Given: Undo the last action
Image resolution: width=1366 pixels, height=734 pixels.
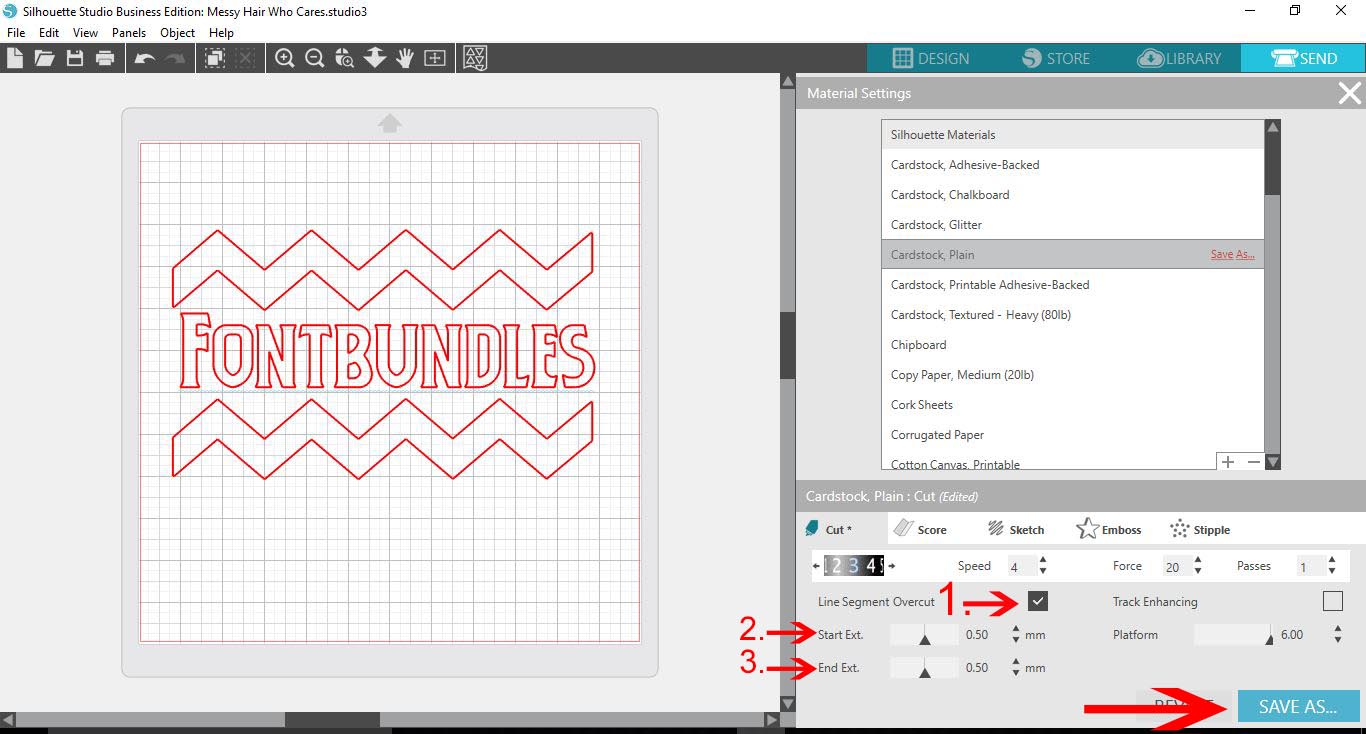Looking at the screenshot, I should (145, 59).
